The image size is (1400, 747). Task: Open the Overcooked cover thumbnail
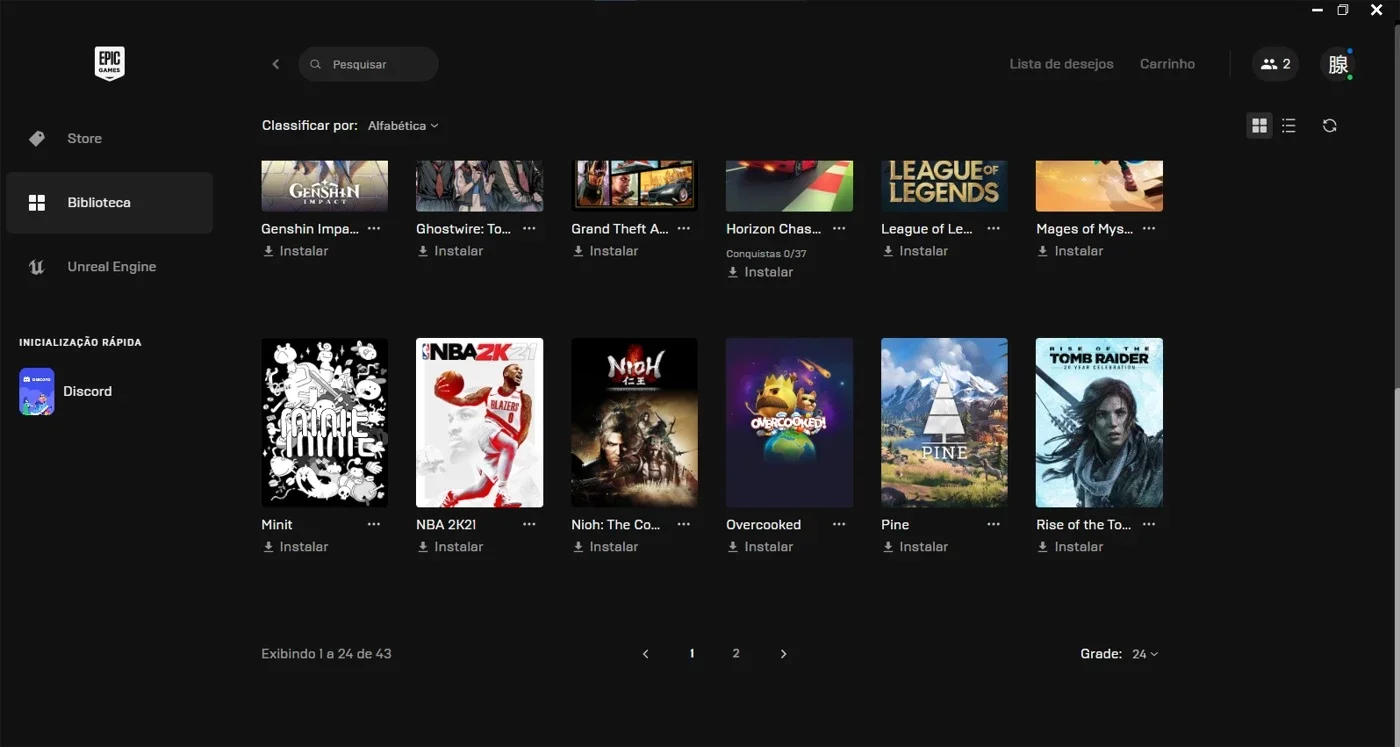click(790, 423)
